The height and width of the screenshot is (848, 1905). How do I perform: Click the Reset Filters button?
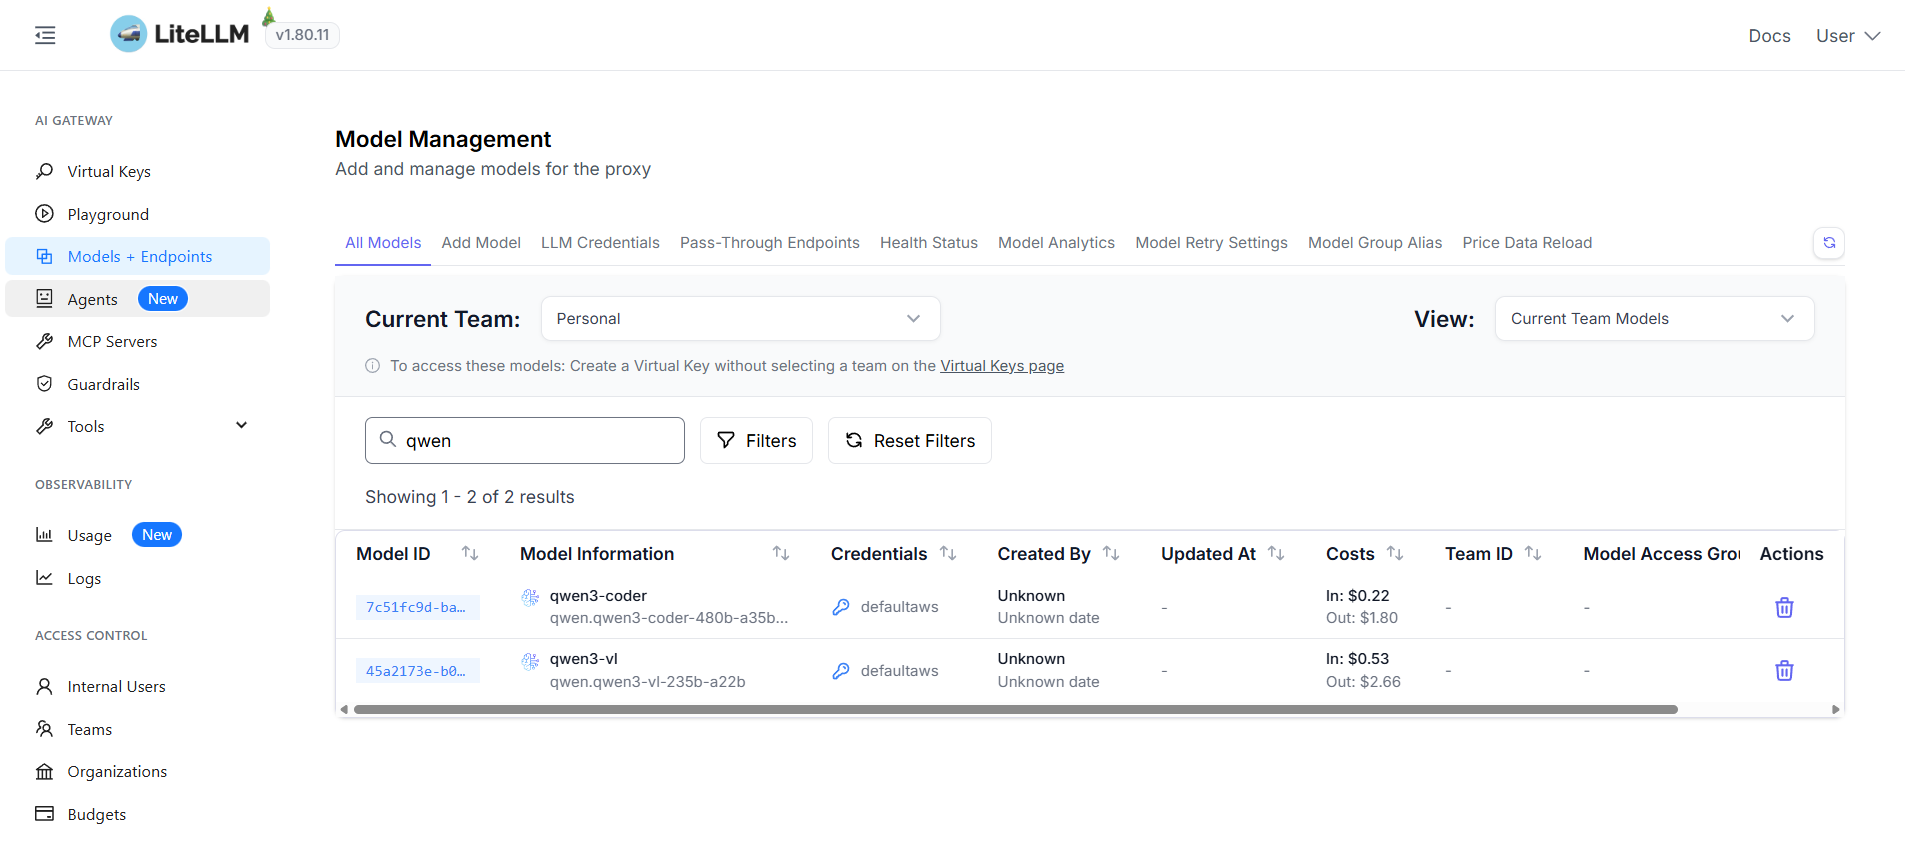click(x=909, y=441)
